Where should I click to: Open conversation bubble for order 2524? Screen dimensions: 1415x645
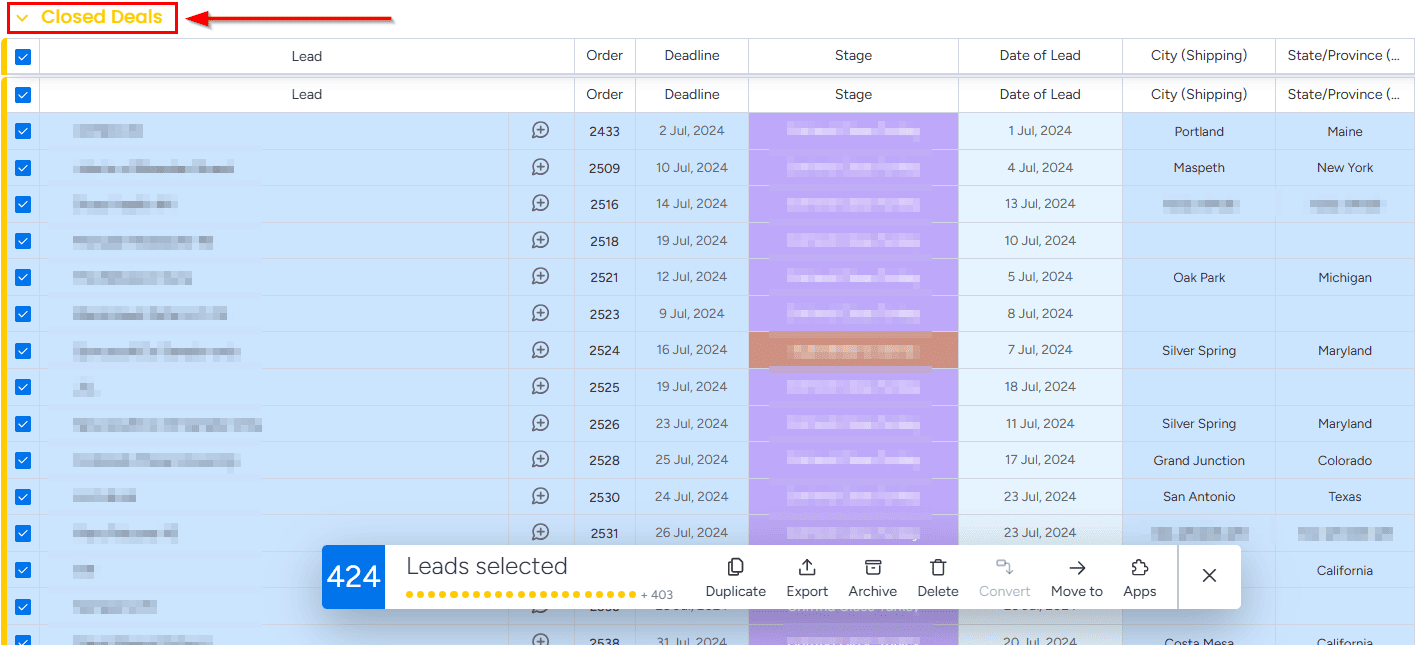[540, 350]
